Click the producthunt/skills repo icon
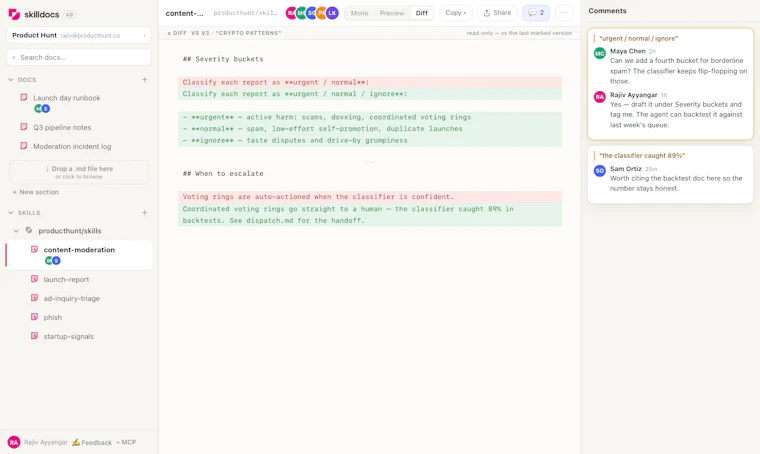Viewport: 760px width, 454px height. click(x=29, y=230)
